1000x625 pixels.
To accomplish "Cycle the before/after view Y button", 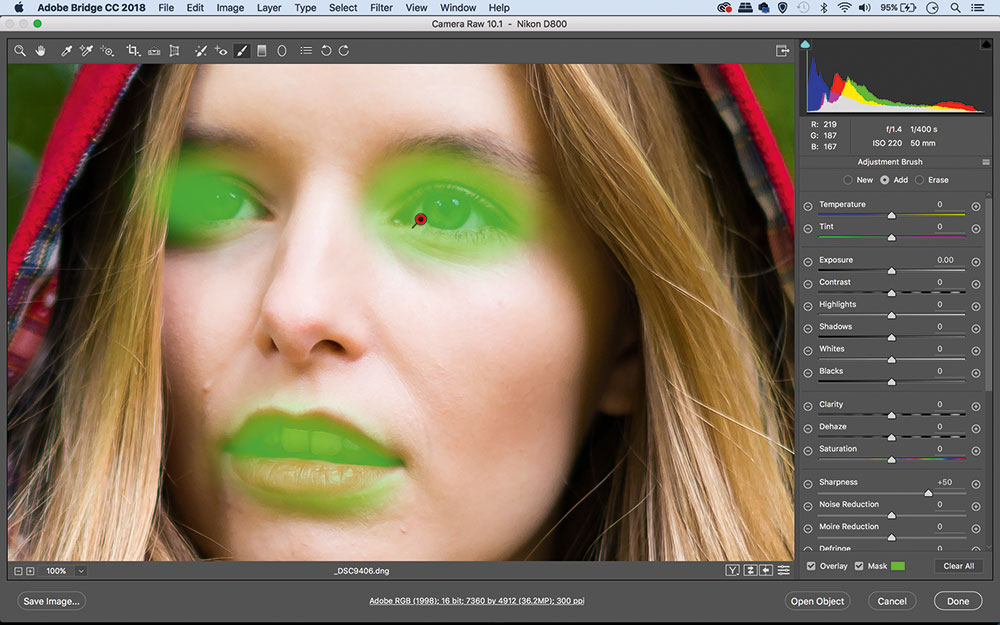I will pos(733,570).
